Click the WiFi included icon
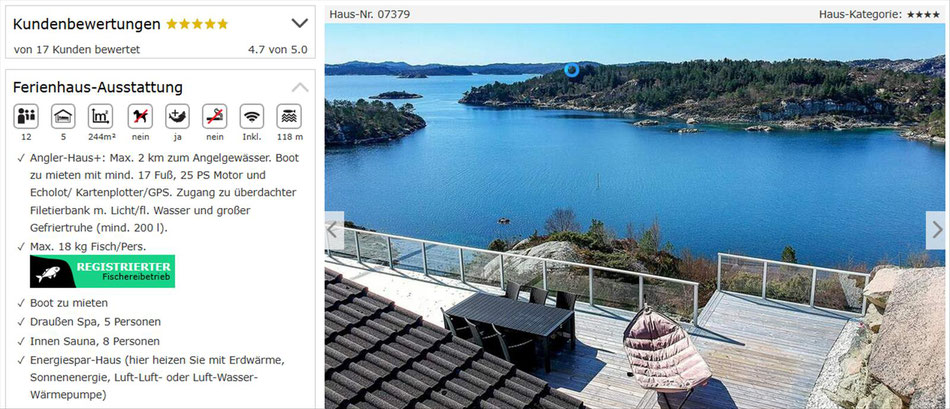This screenshot has width=950, height=409. 252,116
